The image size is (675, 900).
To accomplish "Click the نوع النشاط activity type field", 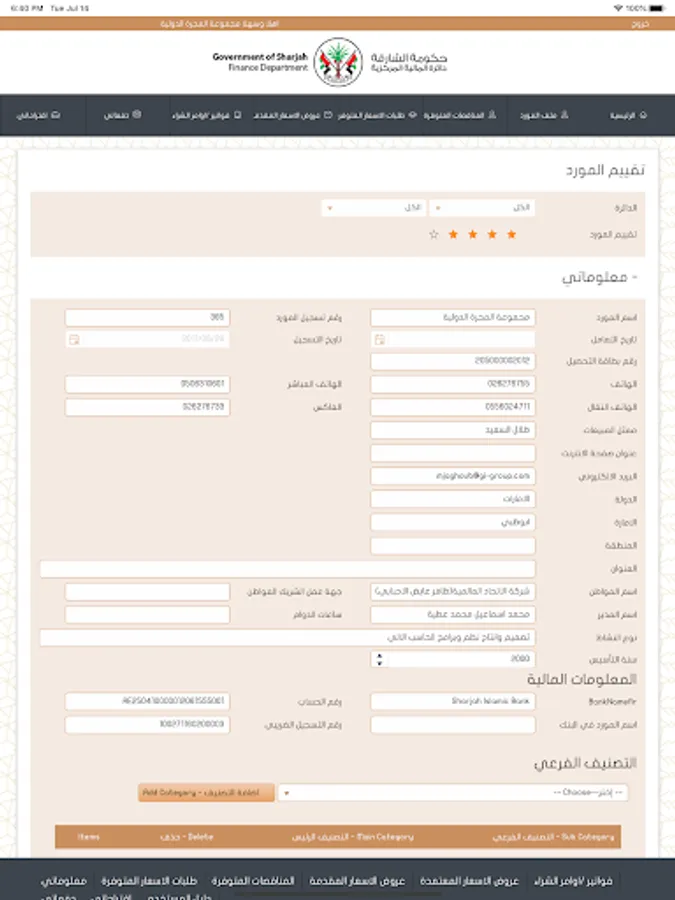I will tap(288, 638).
